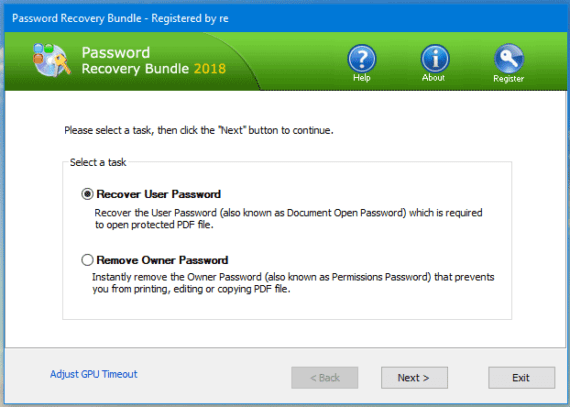This screenshot has width=570, height=407.
Task: Click the Password Recovery Bundle 2018 banner title
Action: (x=153, y=60)
